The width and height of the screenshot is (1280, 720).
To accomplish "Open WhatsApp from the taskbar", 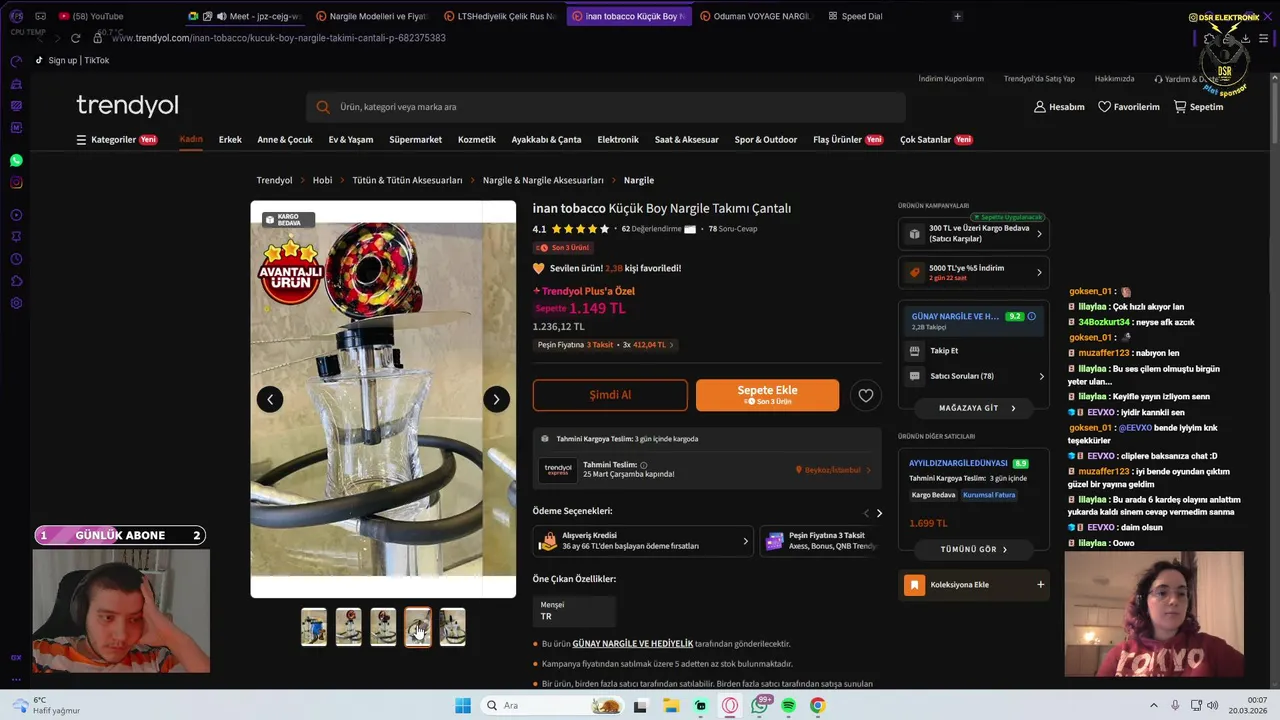I will click(x=760, y=706).
